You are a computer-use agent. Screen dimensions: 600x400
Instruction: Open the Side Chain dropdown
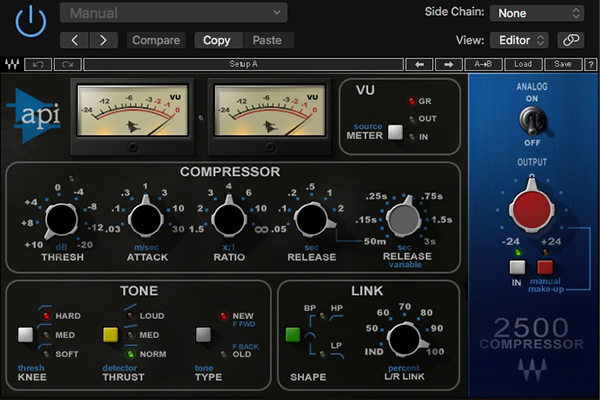coord(537,13)
